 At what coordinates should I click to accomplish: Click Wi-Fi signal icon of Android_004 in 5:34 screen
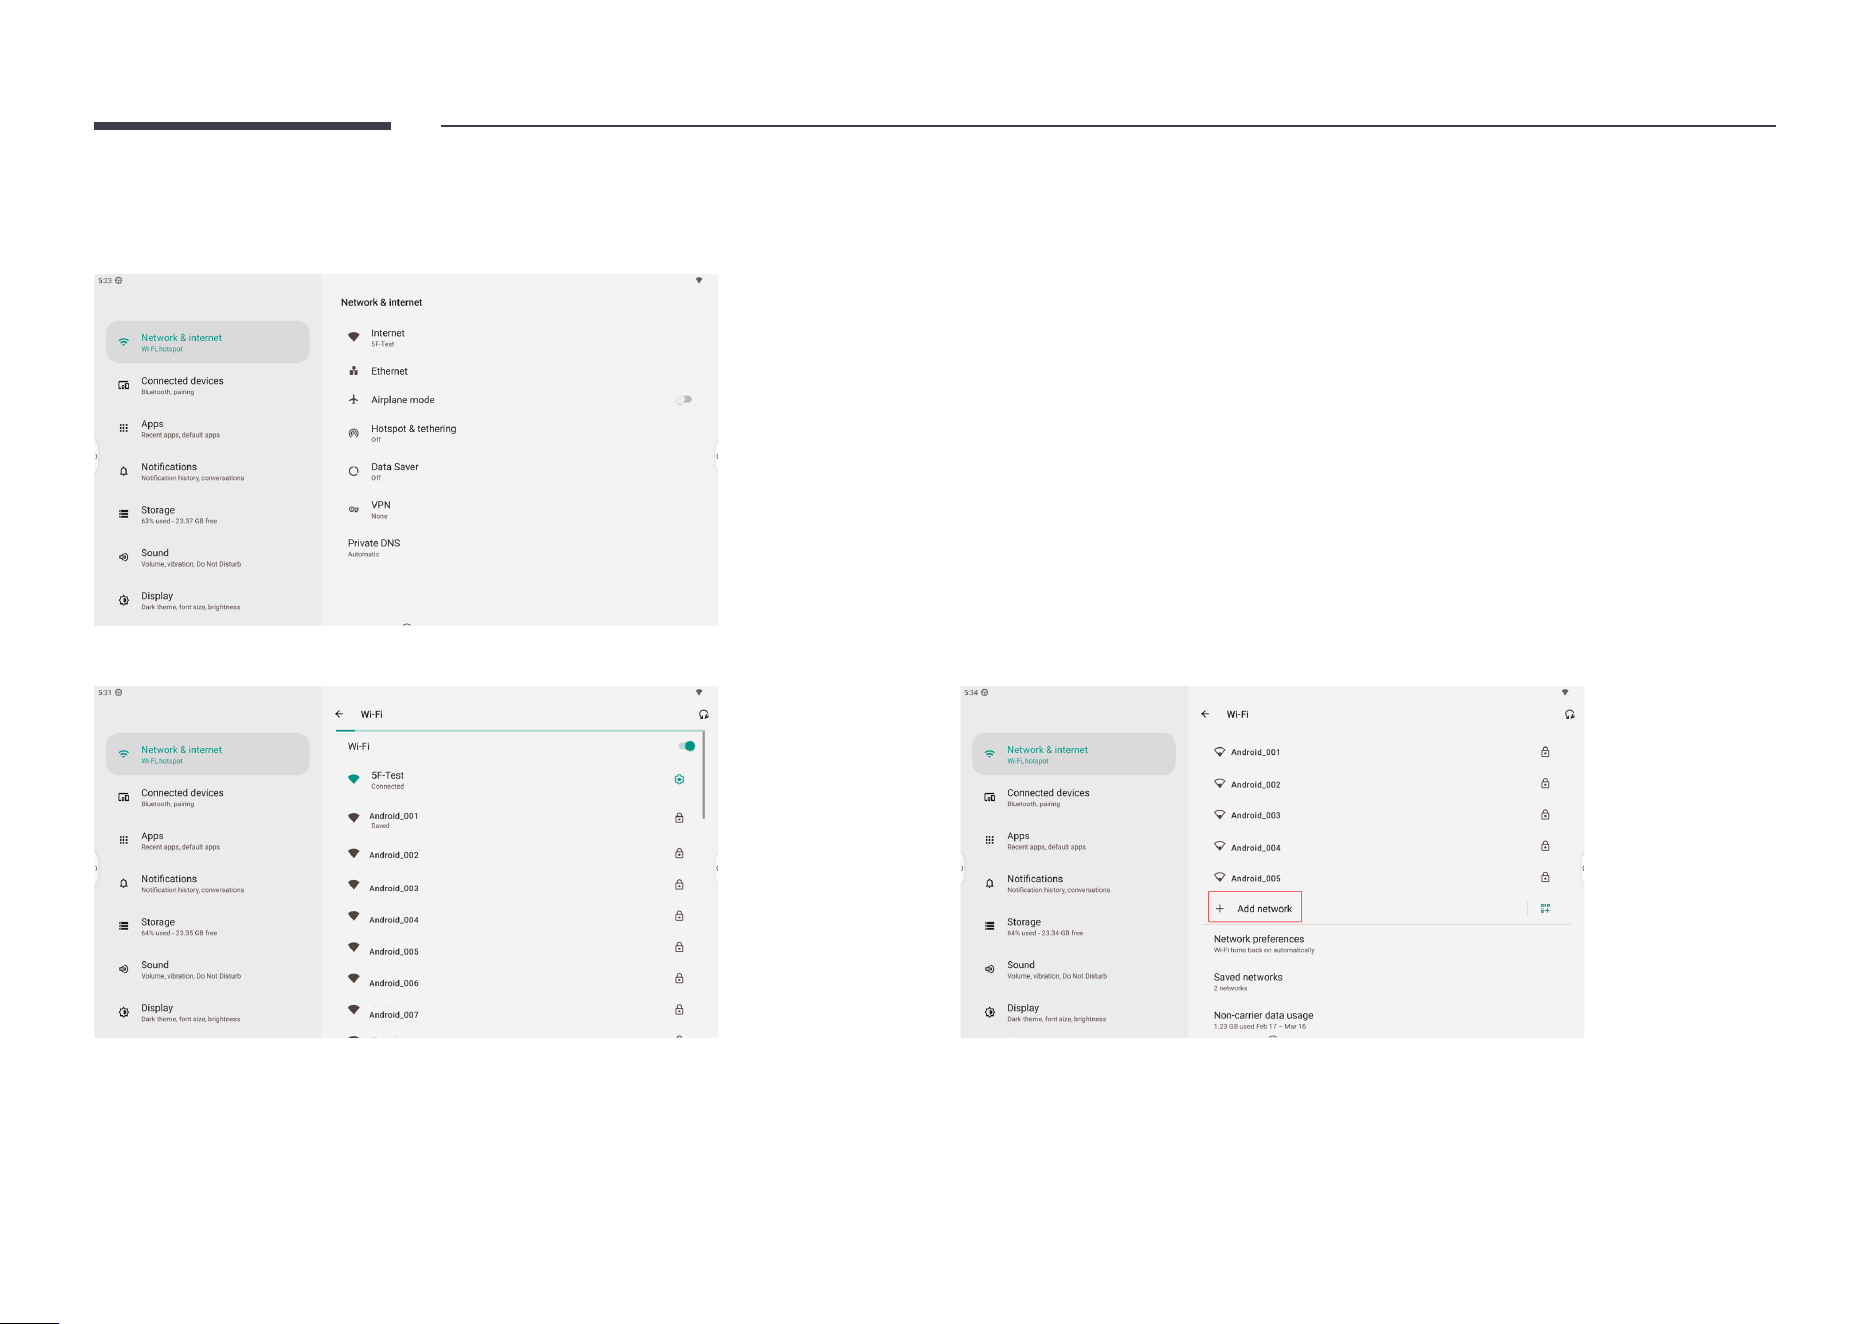[x=1219, y=846]
